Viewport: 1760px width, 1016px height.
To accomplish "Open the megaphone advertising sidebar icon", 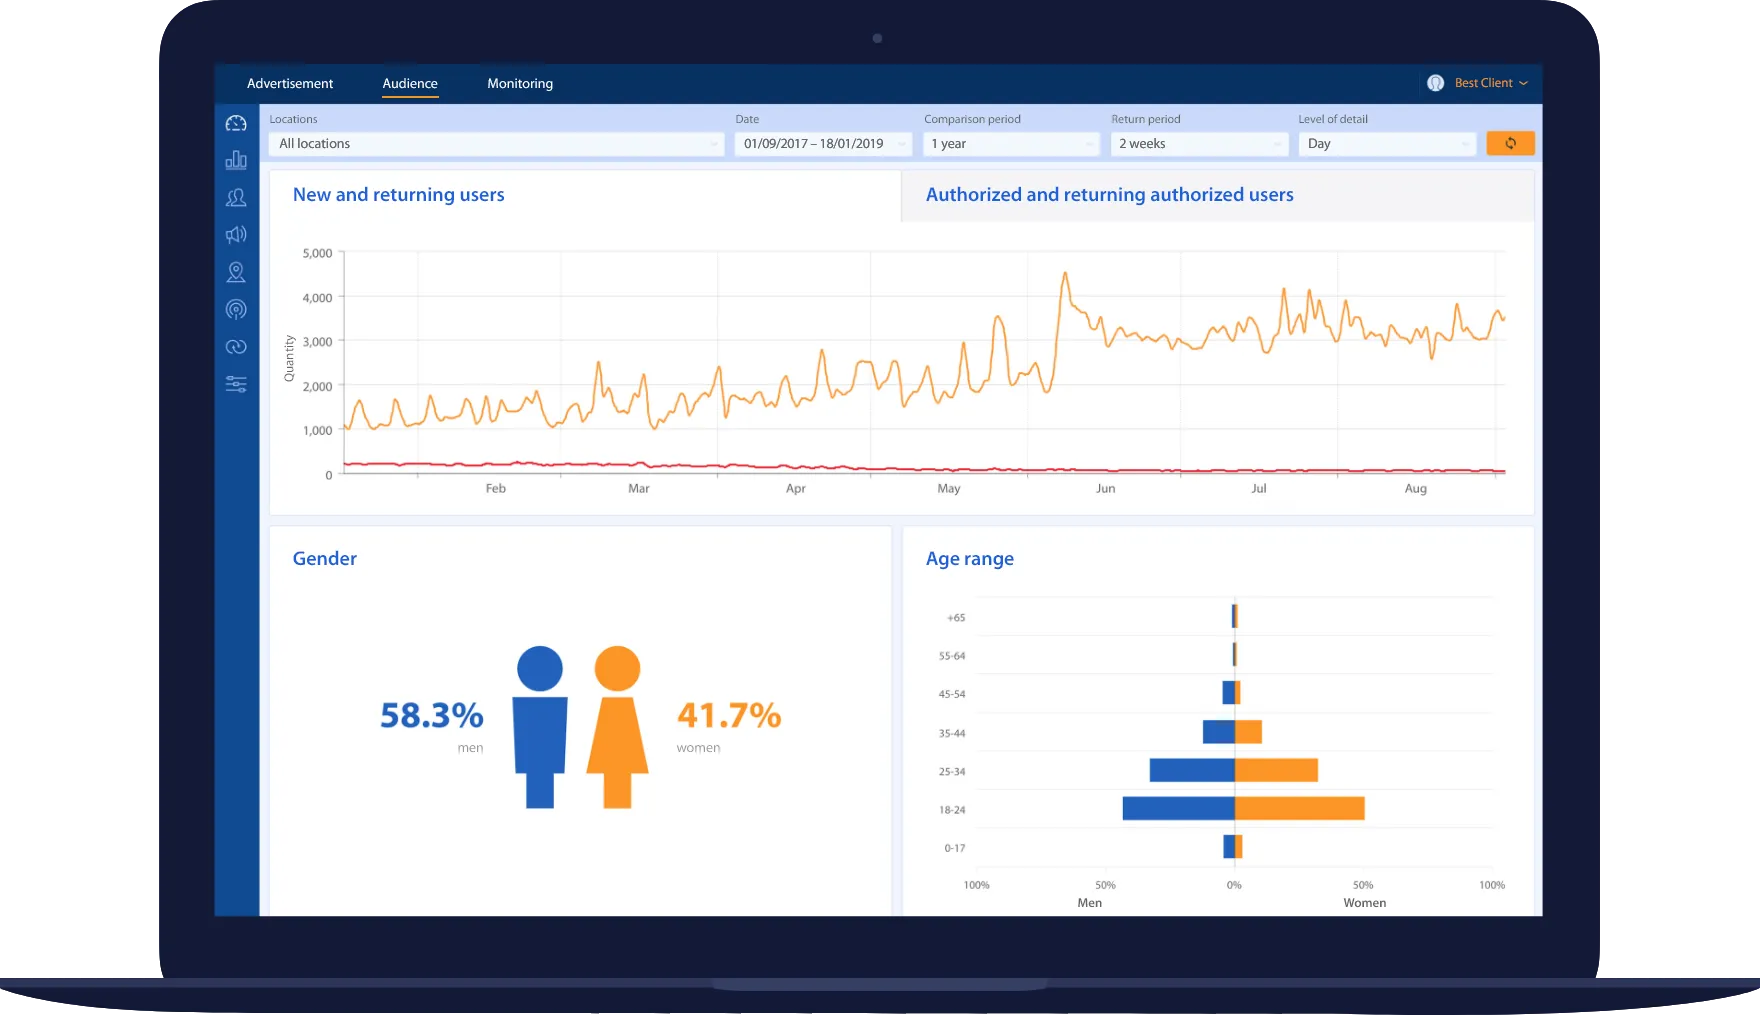I will click(236, 235).
